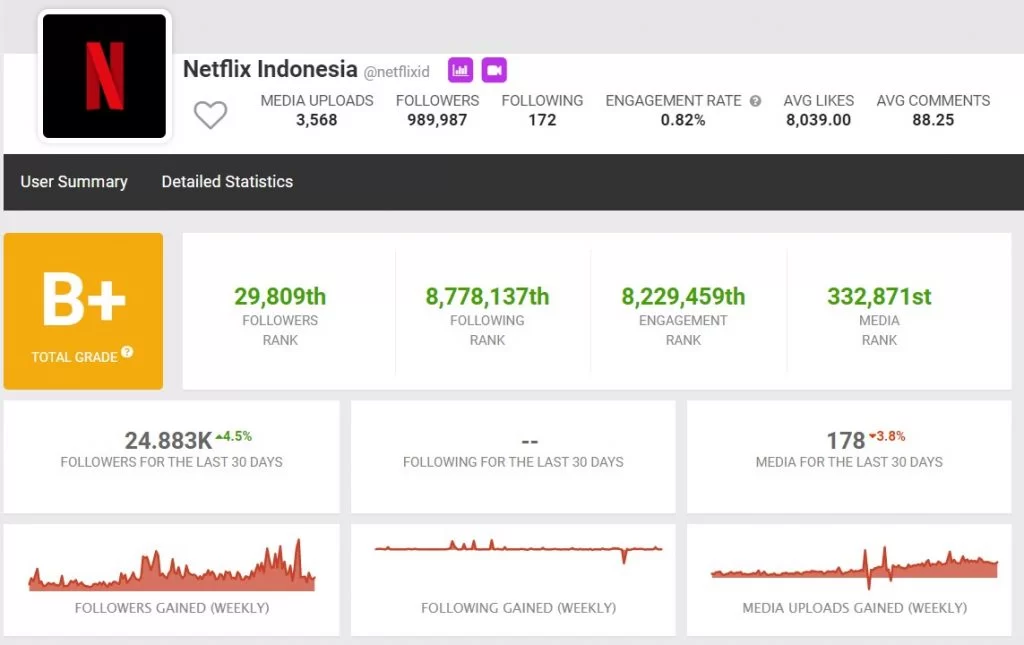Click the Engagement Rate help question mark

[x=756, y=101]
